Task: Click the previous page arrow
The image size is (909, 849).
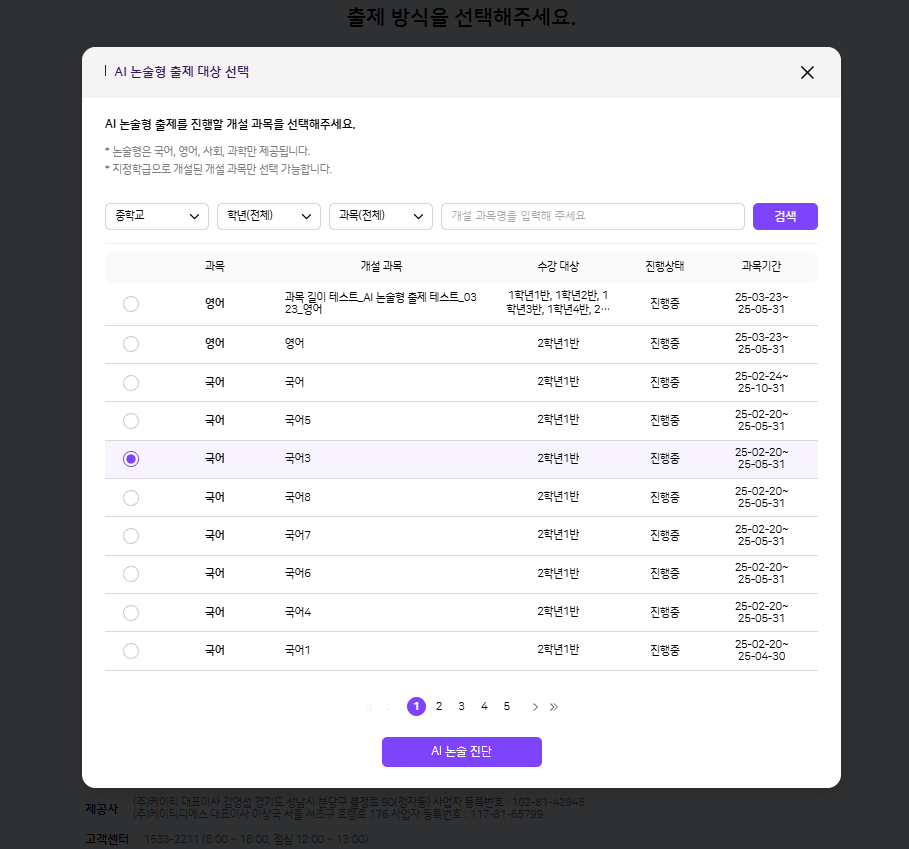Action: (x=388, y=707)
